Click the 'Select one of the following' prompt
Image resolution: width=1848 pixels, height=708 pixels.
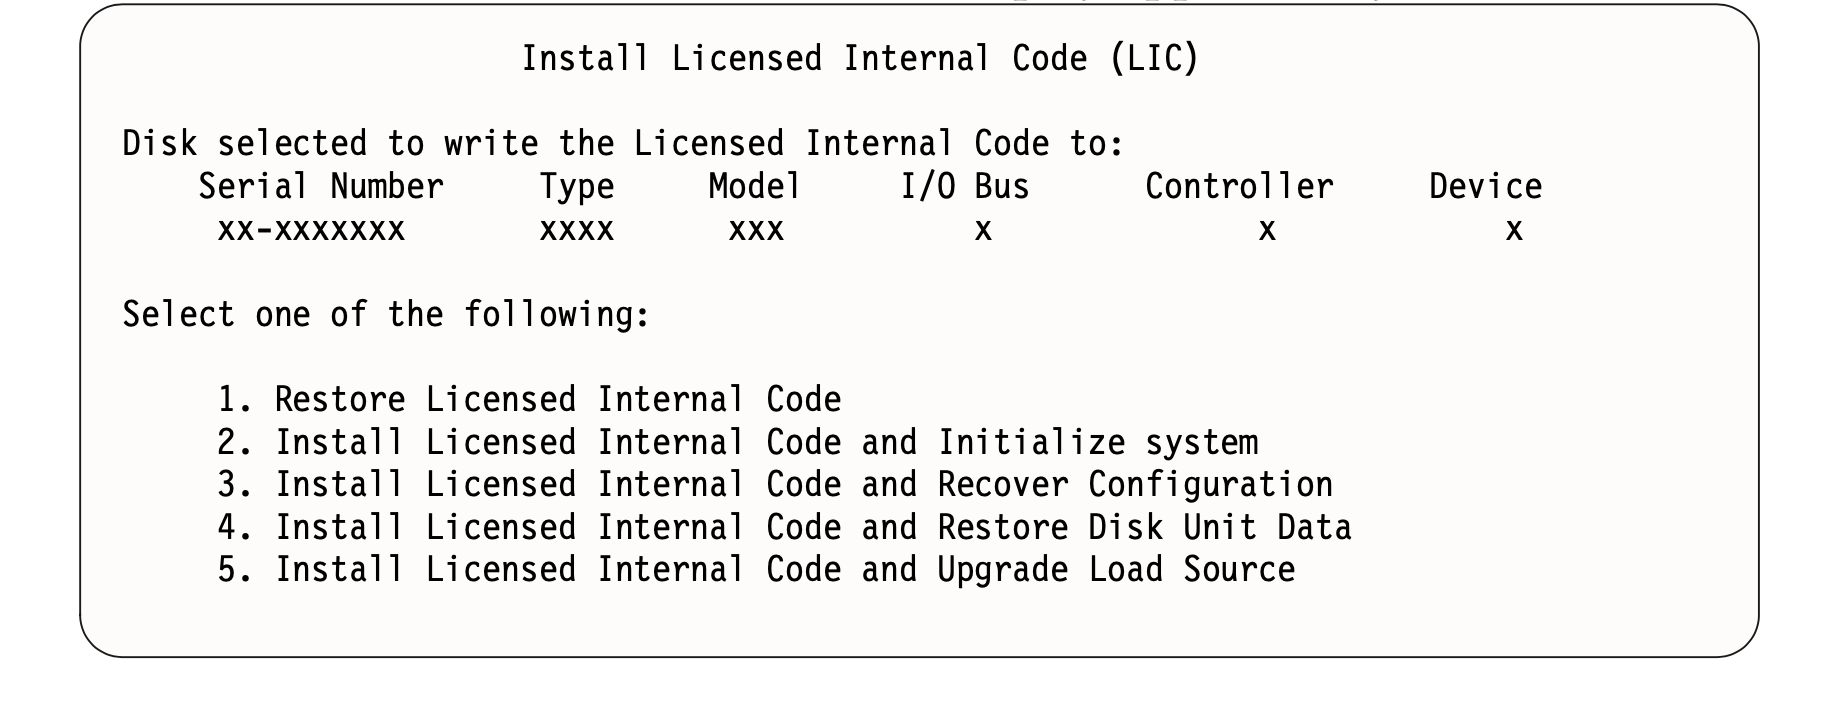[387, 315]
